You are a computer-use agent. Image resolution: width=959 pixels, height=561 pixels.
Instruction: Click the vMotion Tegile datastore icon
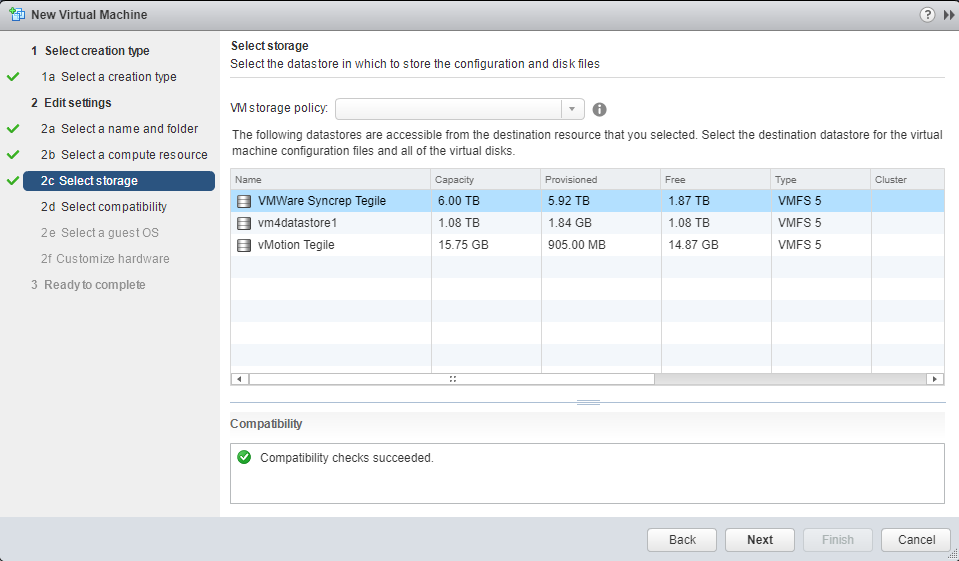click(x=244, y=245)
